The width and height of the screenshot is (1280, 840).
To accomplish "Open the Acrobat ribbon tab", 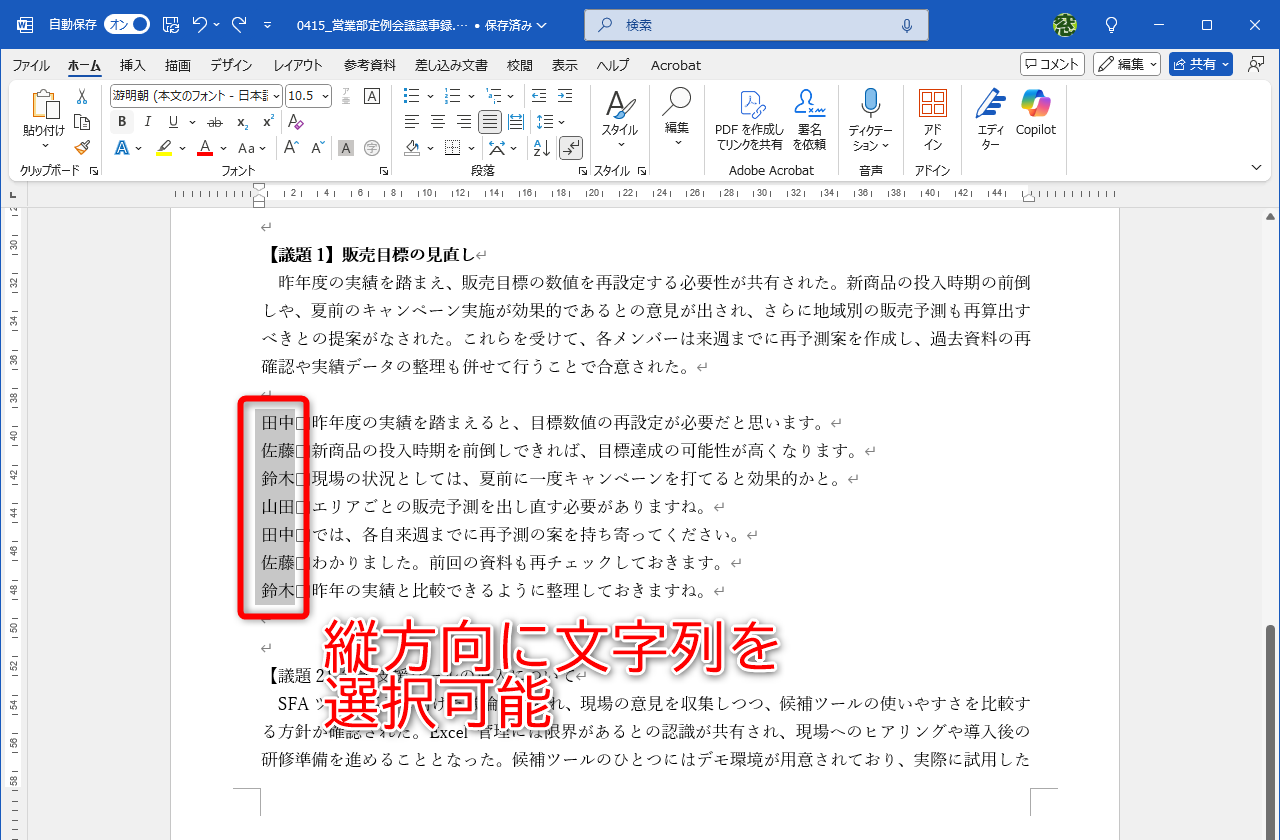I will [675, 65].
